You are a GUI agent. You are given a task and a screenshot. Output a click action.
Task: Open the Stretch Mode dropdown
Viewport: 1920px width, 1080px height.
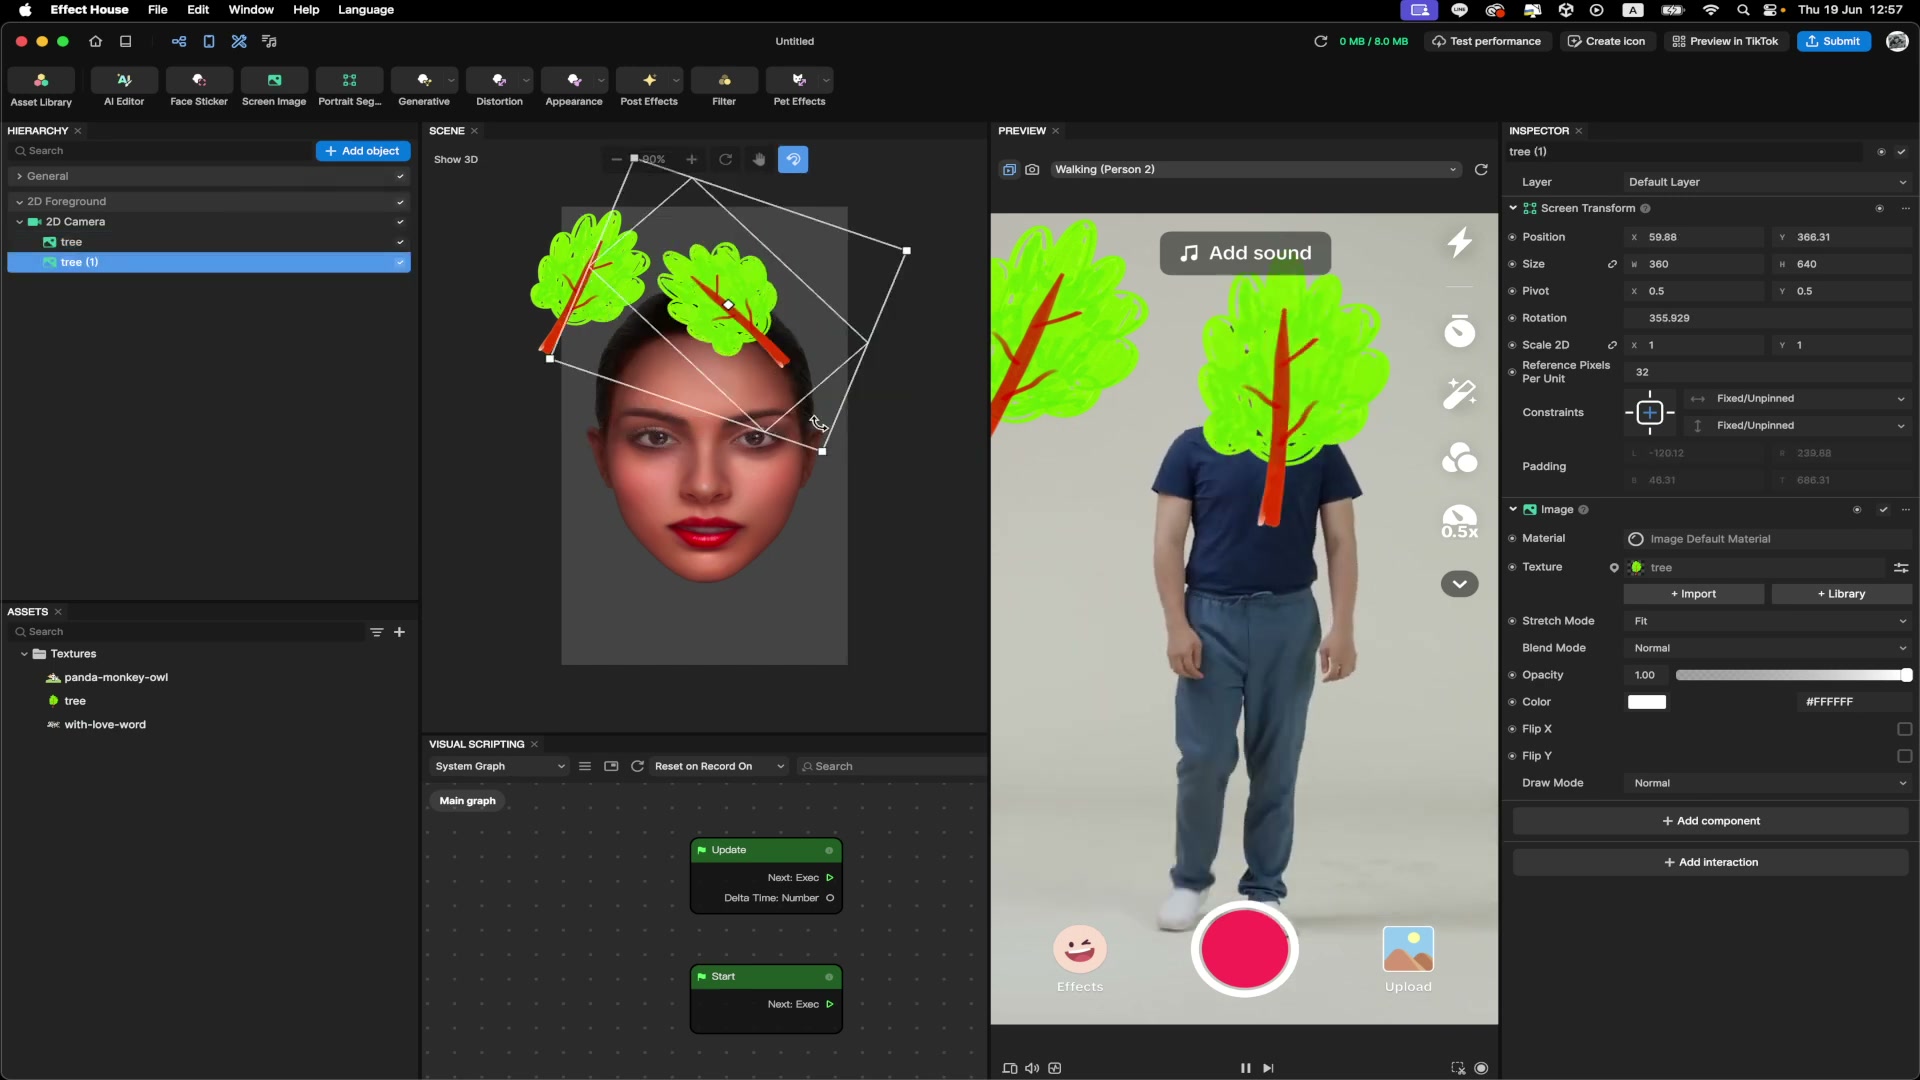pyautogui.click(x=1767, y=621)
